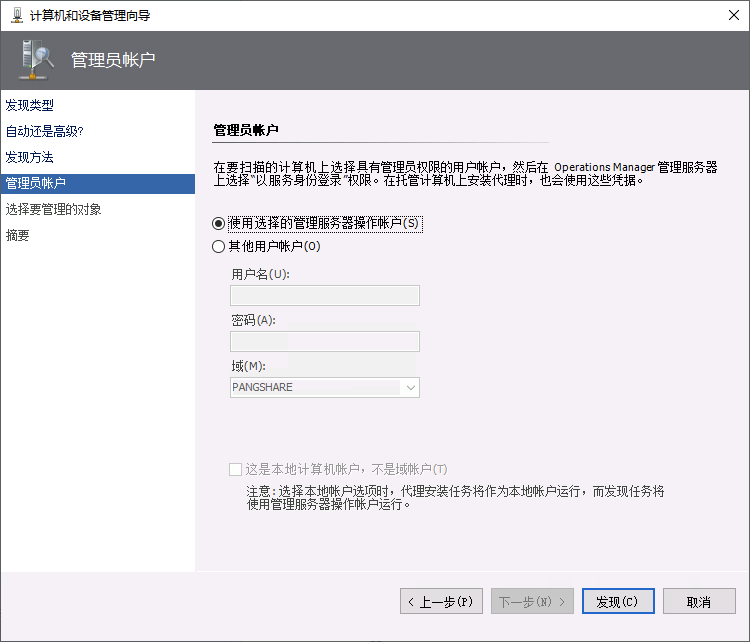
Task: Click the note text starting 注意:选择本地帐户选项时
Action: point(455,498)
